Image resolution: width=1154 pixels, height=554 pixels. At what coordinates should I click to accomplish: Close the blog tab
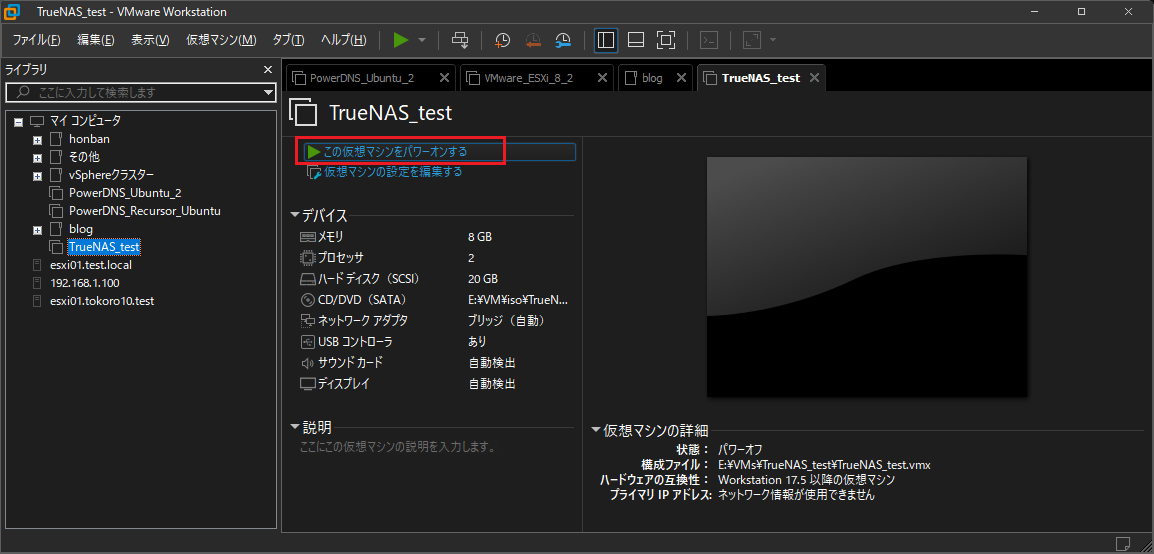pos(681,78)
